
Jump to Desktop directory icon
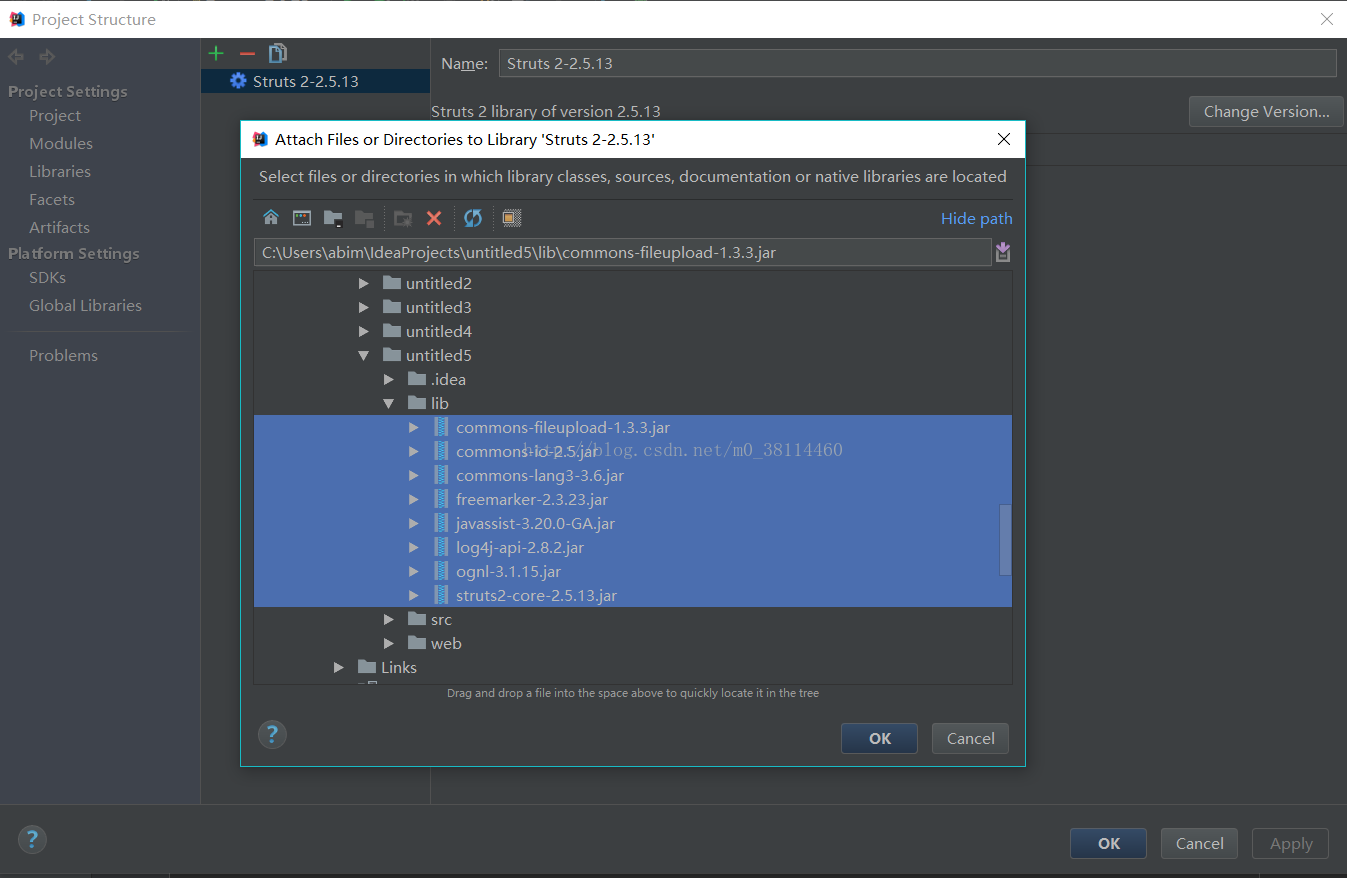point(302,218)
